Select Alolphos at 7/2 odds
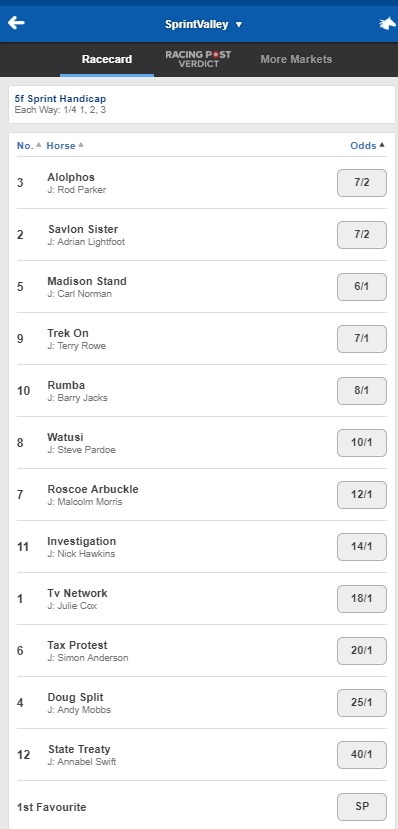 (x=362, y=183)
